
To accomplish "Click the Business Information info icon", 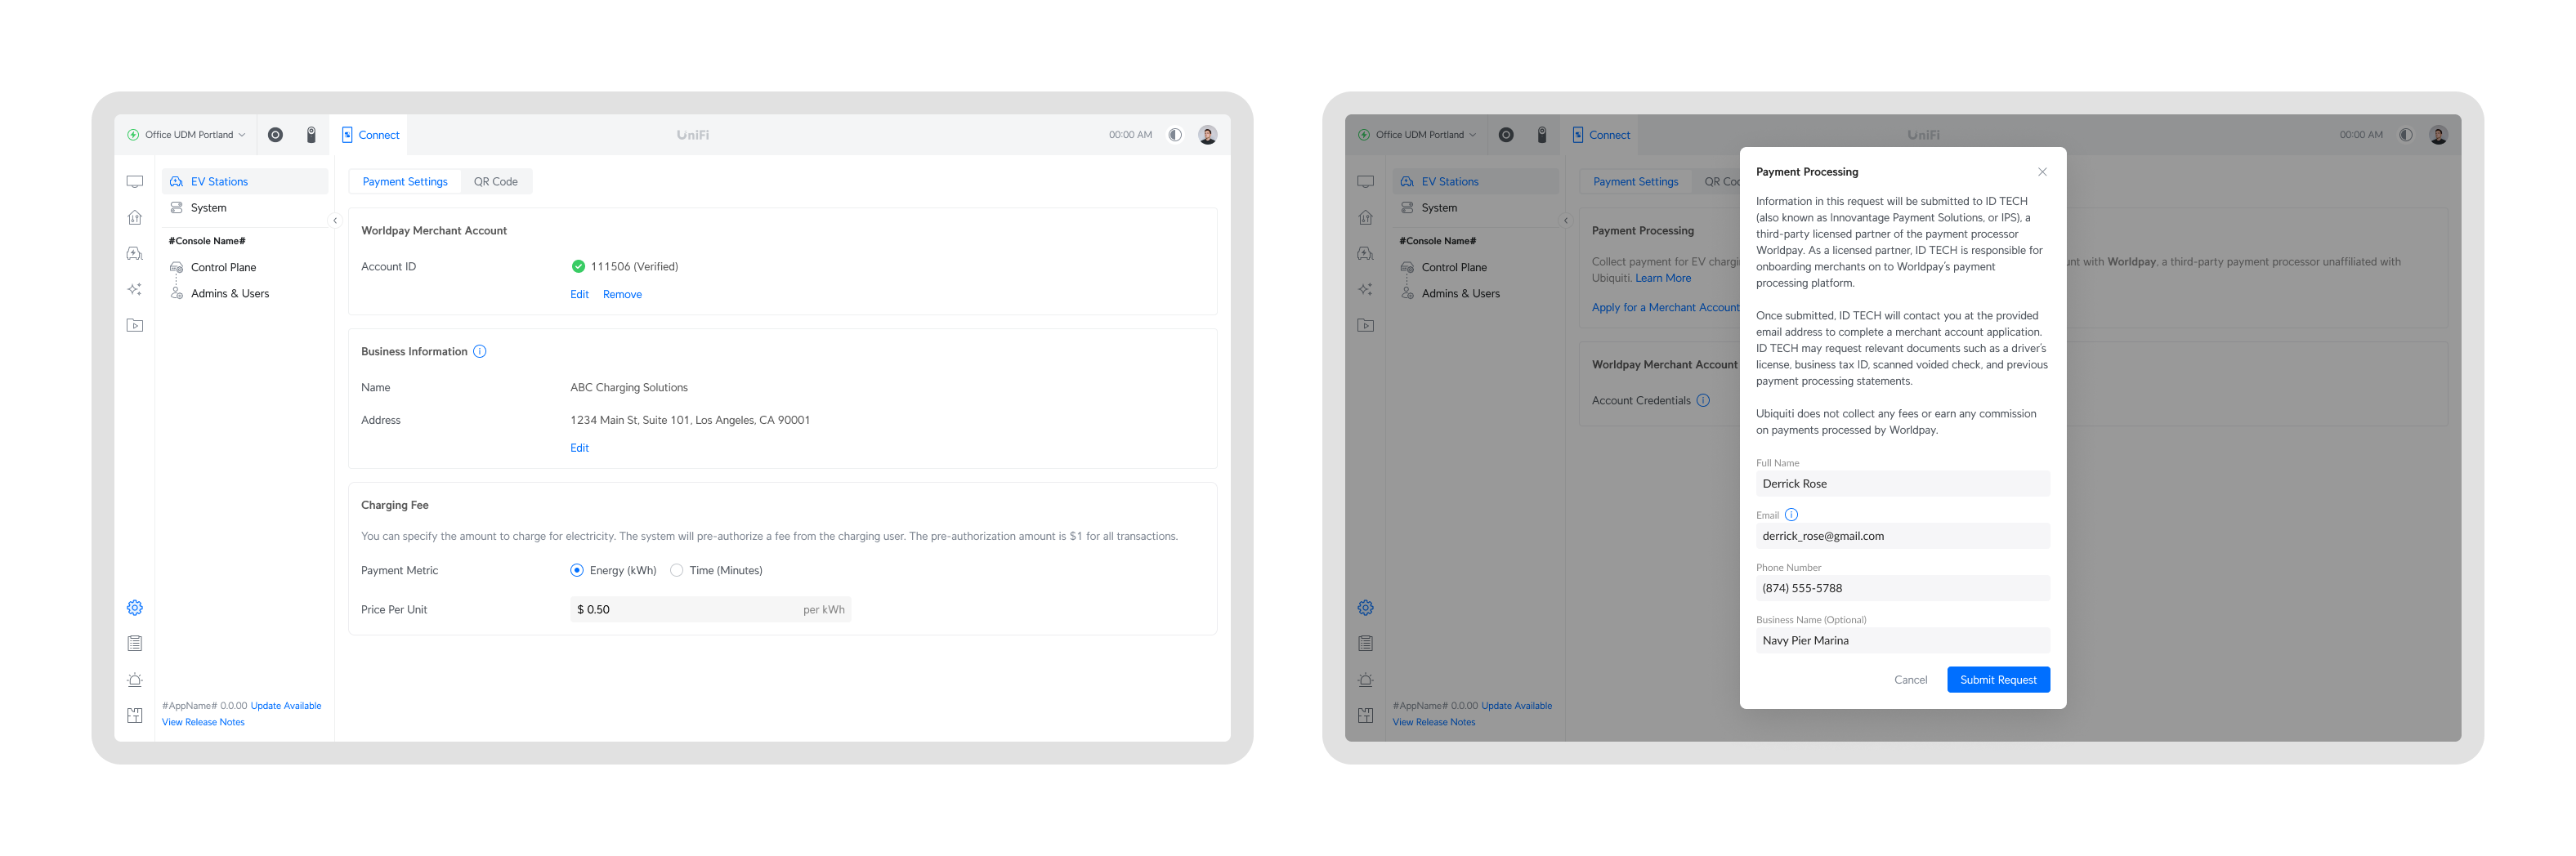I will [x=480, y=352].
